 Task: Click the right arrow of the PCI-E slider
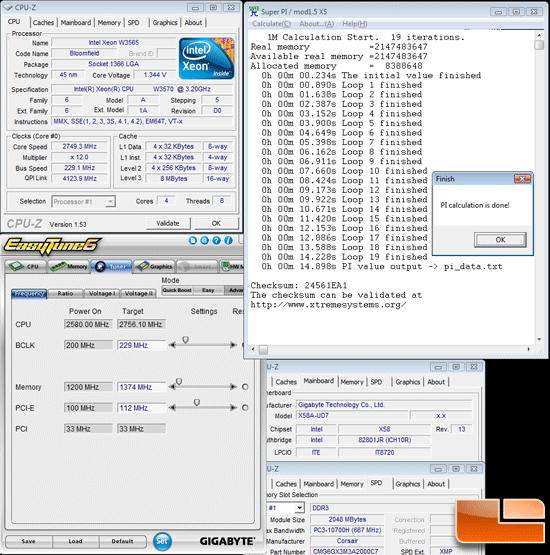pos(233,408)
